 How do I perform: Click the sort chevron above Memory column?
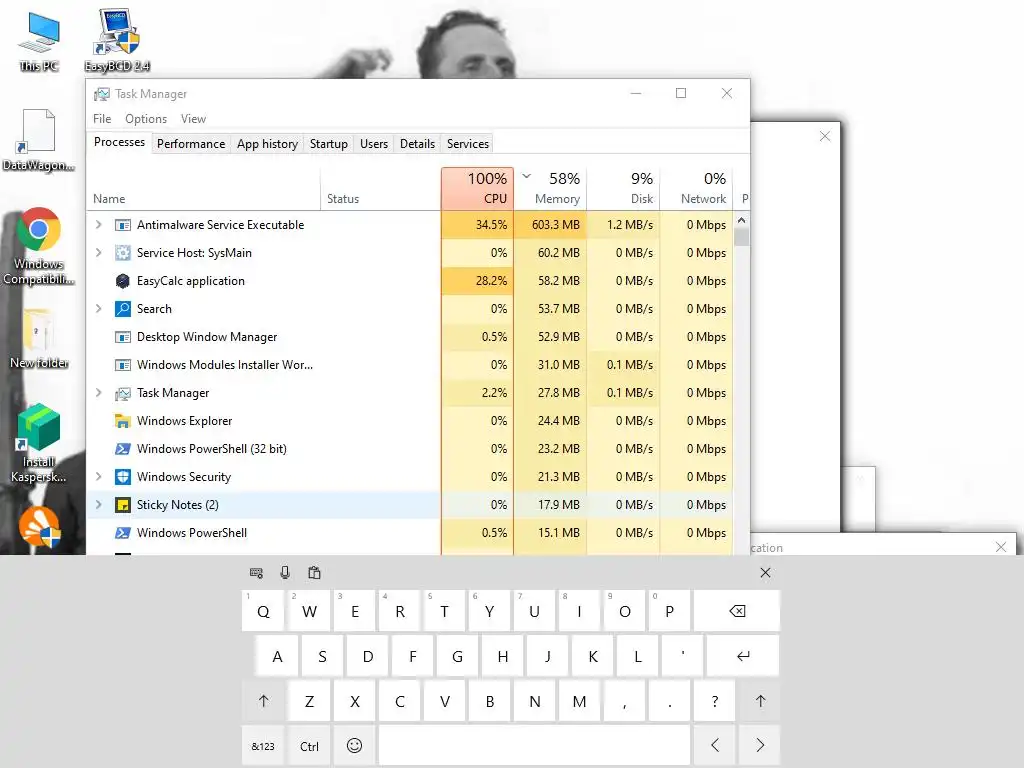(x=526, y=176)
